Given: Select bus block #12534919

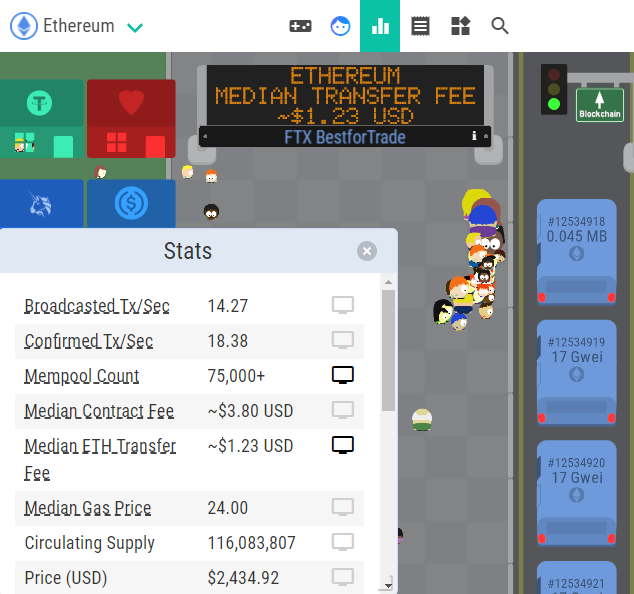Looking at the screenshot, I should tap(577, 372).
